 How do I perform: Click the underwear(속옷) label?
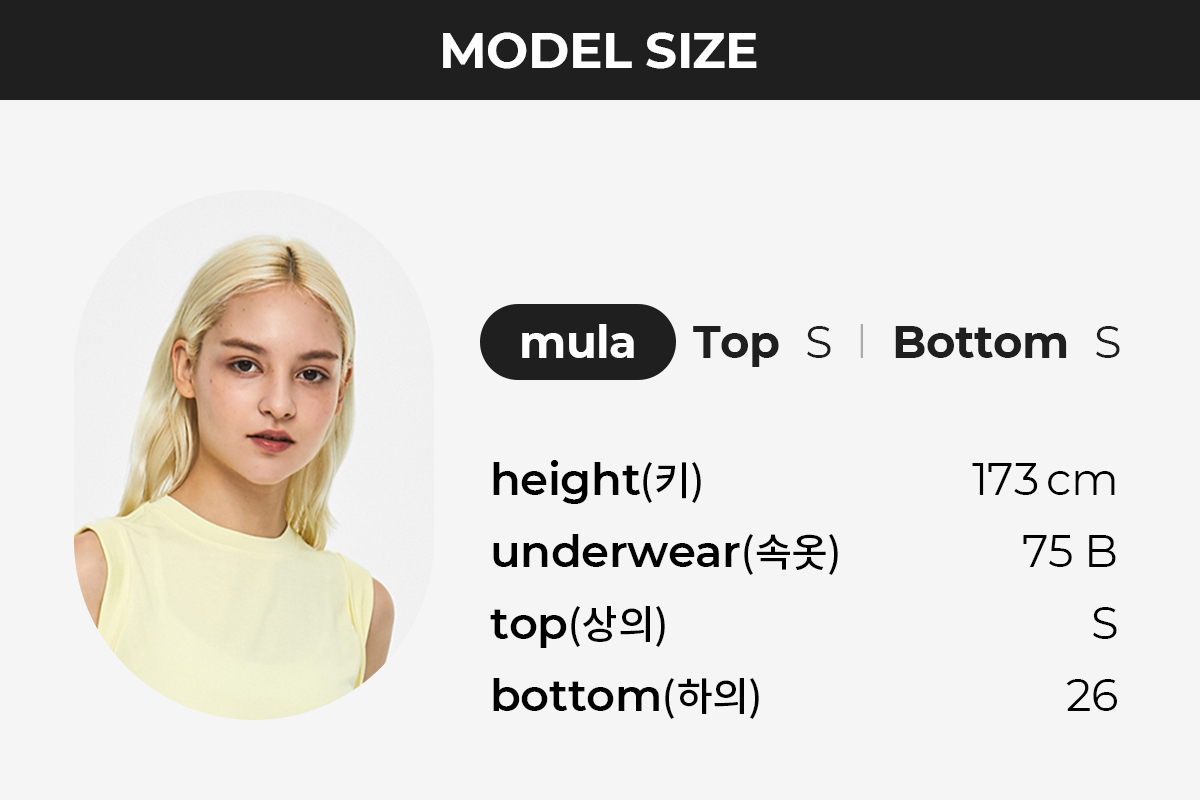click(664, 553)
